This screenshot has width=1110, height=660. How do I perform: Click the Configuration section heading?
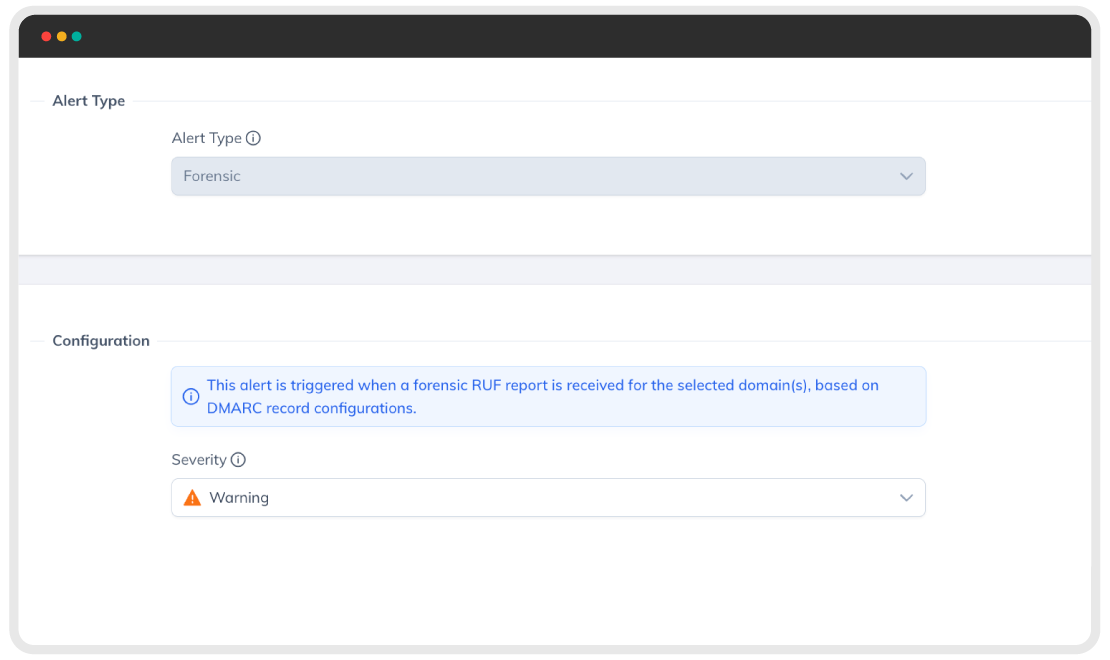[x=101, y=341]
